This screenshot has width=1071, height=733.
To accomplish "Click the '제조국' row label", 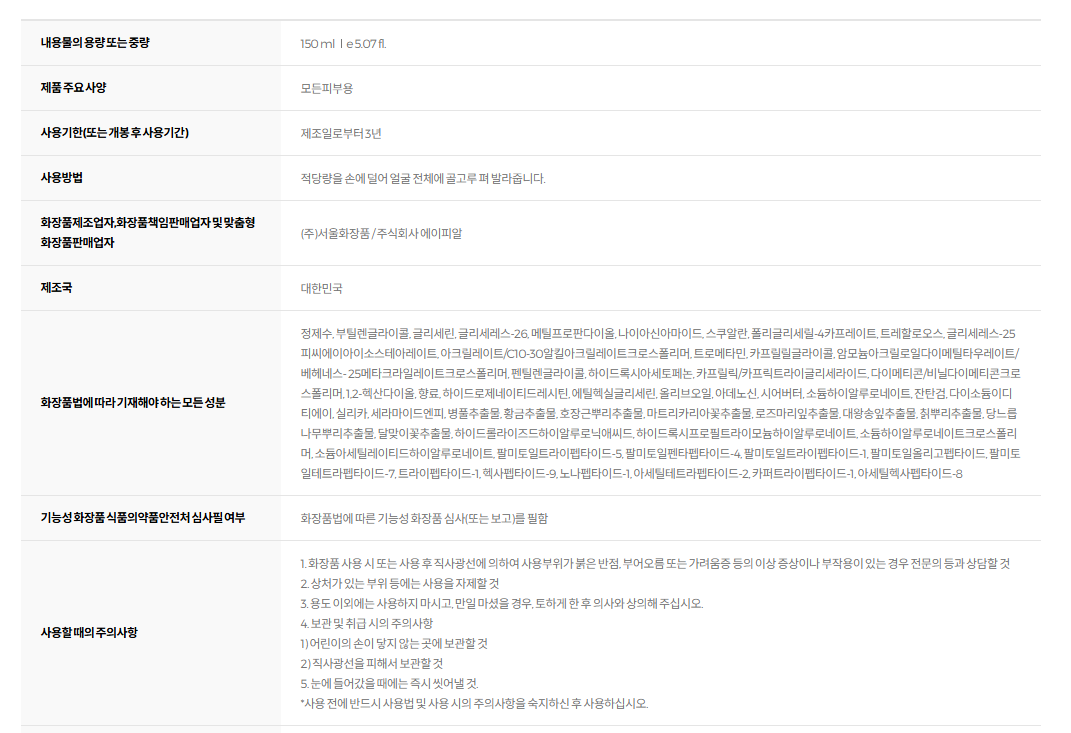I will [x=56, y=288].
